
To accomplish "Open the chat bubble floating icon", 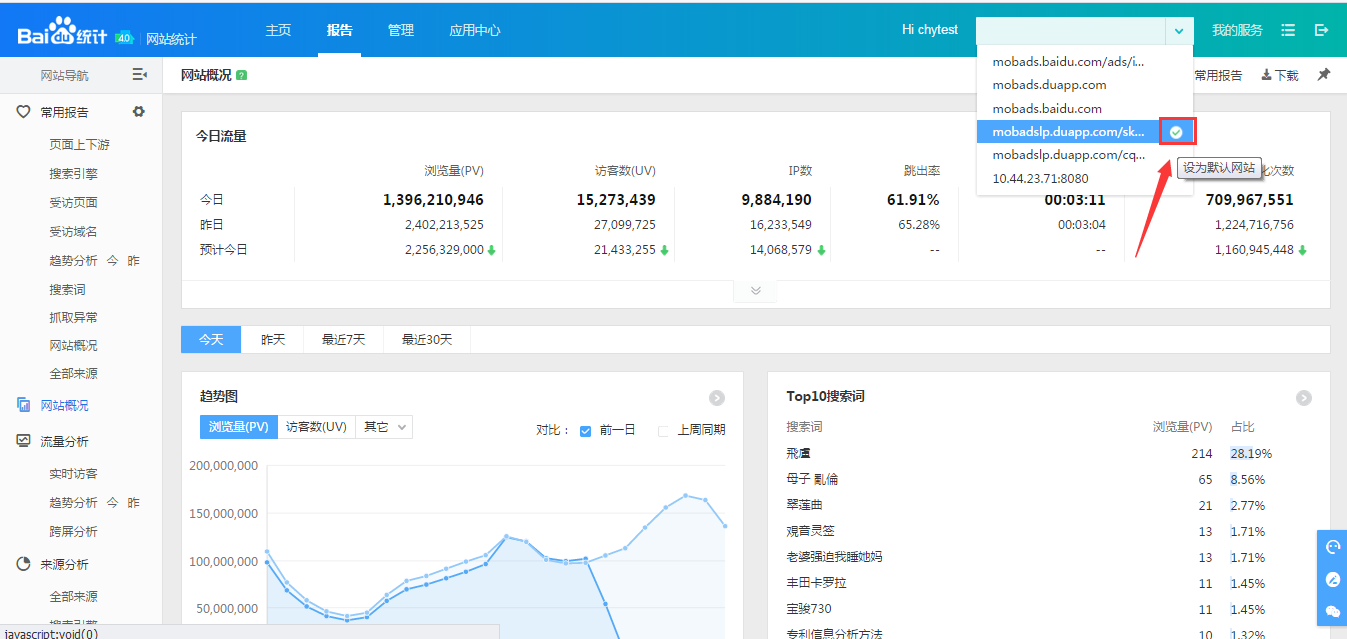I will (x=1332, y=611).
